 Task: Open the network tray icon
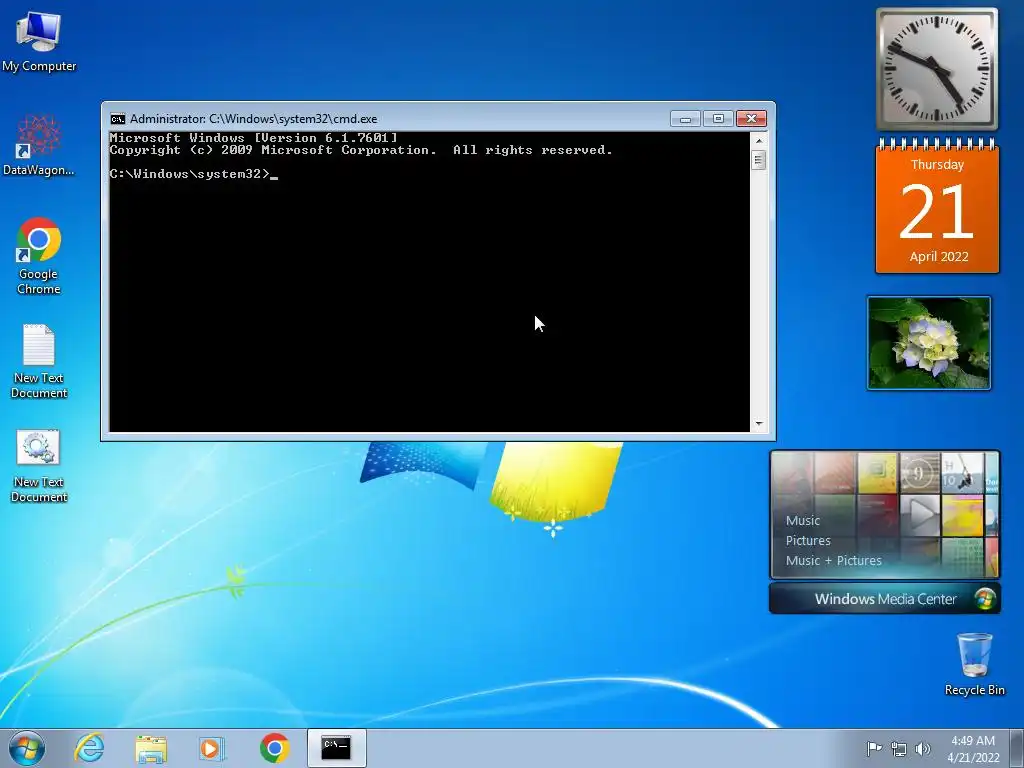[899, 749]
